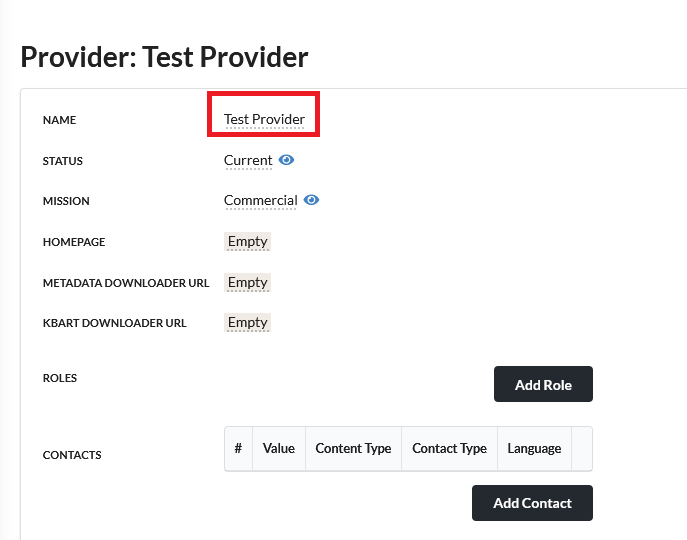Click the MISSION field label
This screenshot has width=687, height=540.
(x=66, y=201)
